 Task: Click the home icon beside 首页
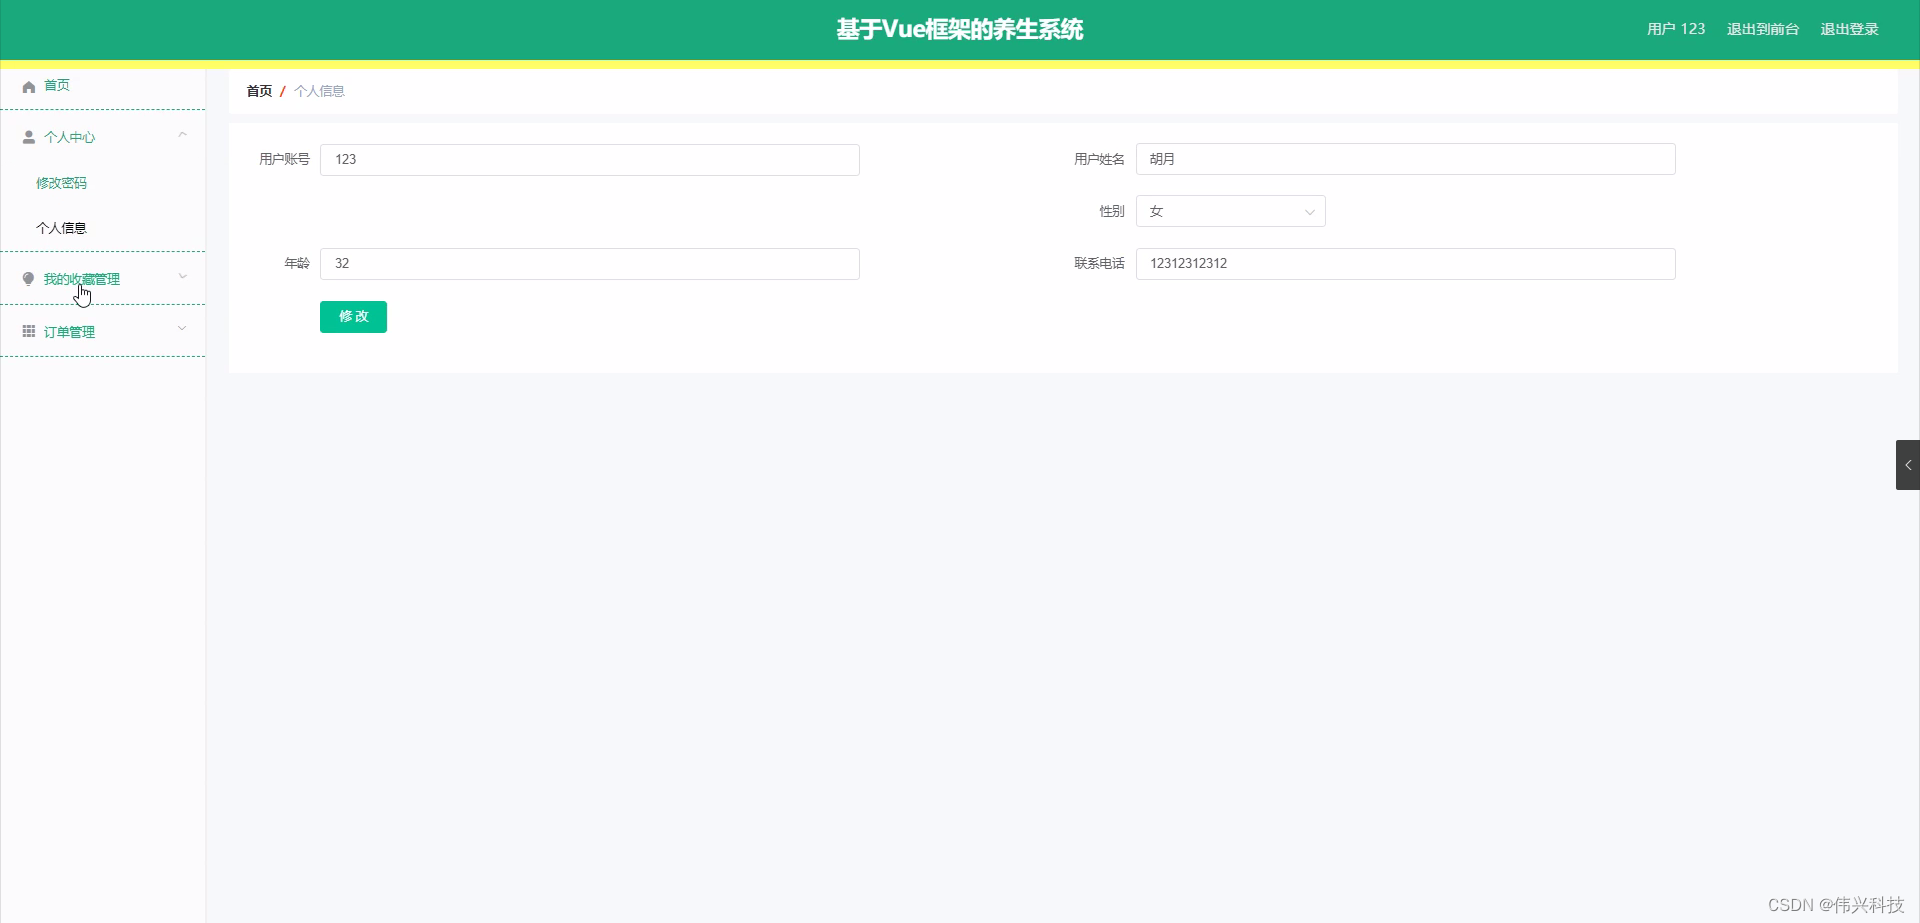click(28, 86)
